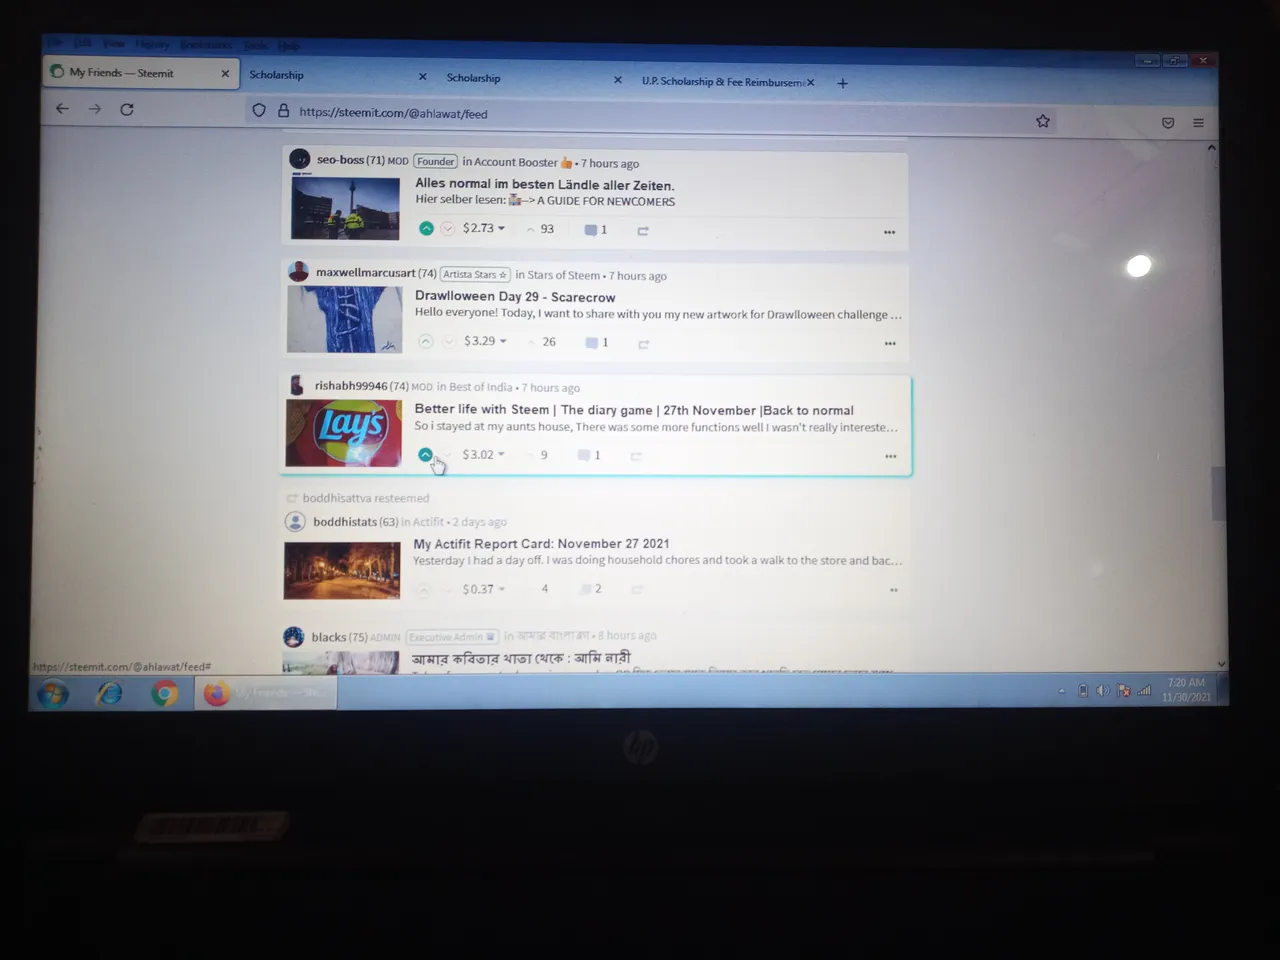The height and width of the screenshot is (960, 1280).
Task: Open the Firefox hamburger menu
Action: (1198, 123)
